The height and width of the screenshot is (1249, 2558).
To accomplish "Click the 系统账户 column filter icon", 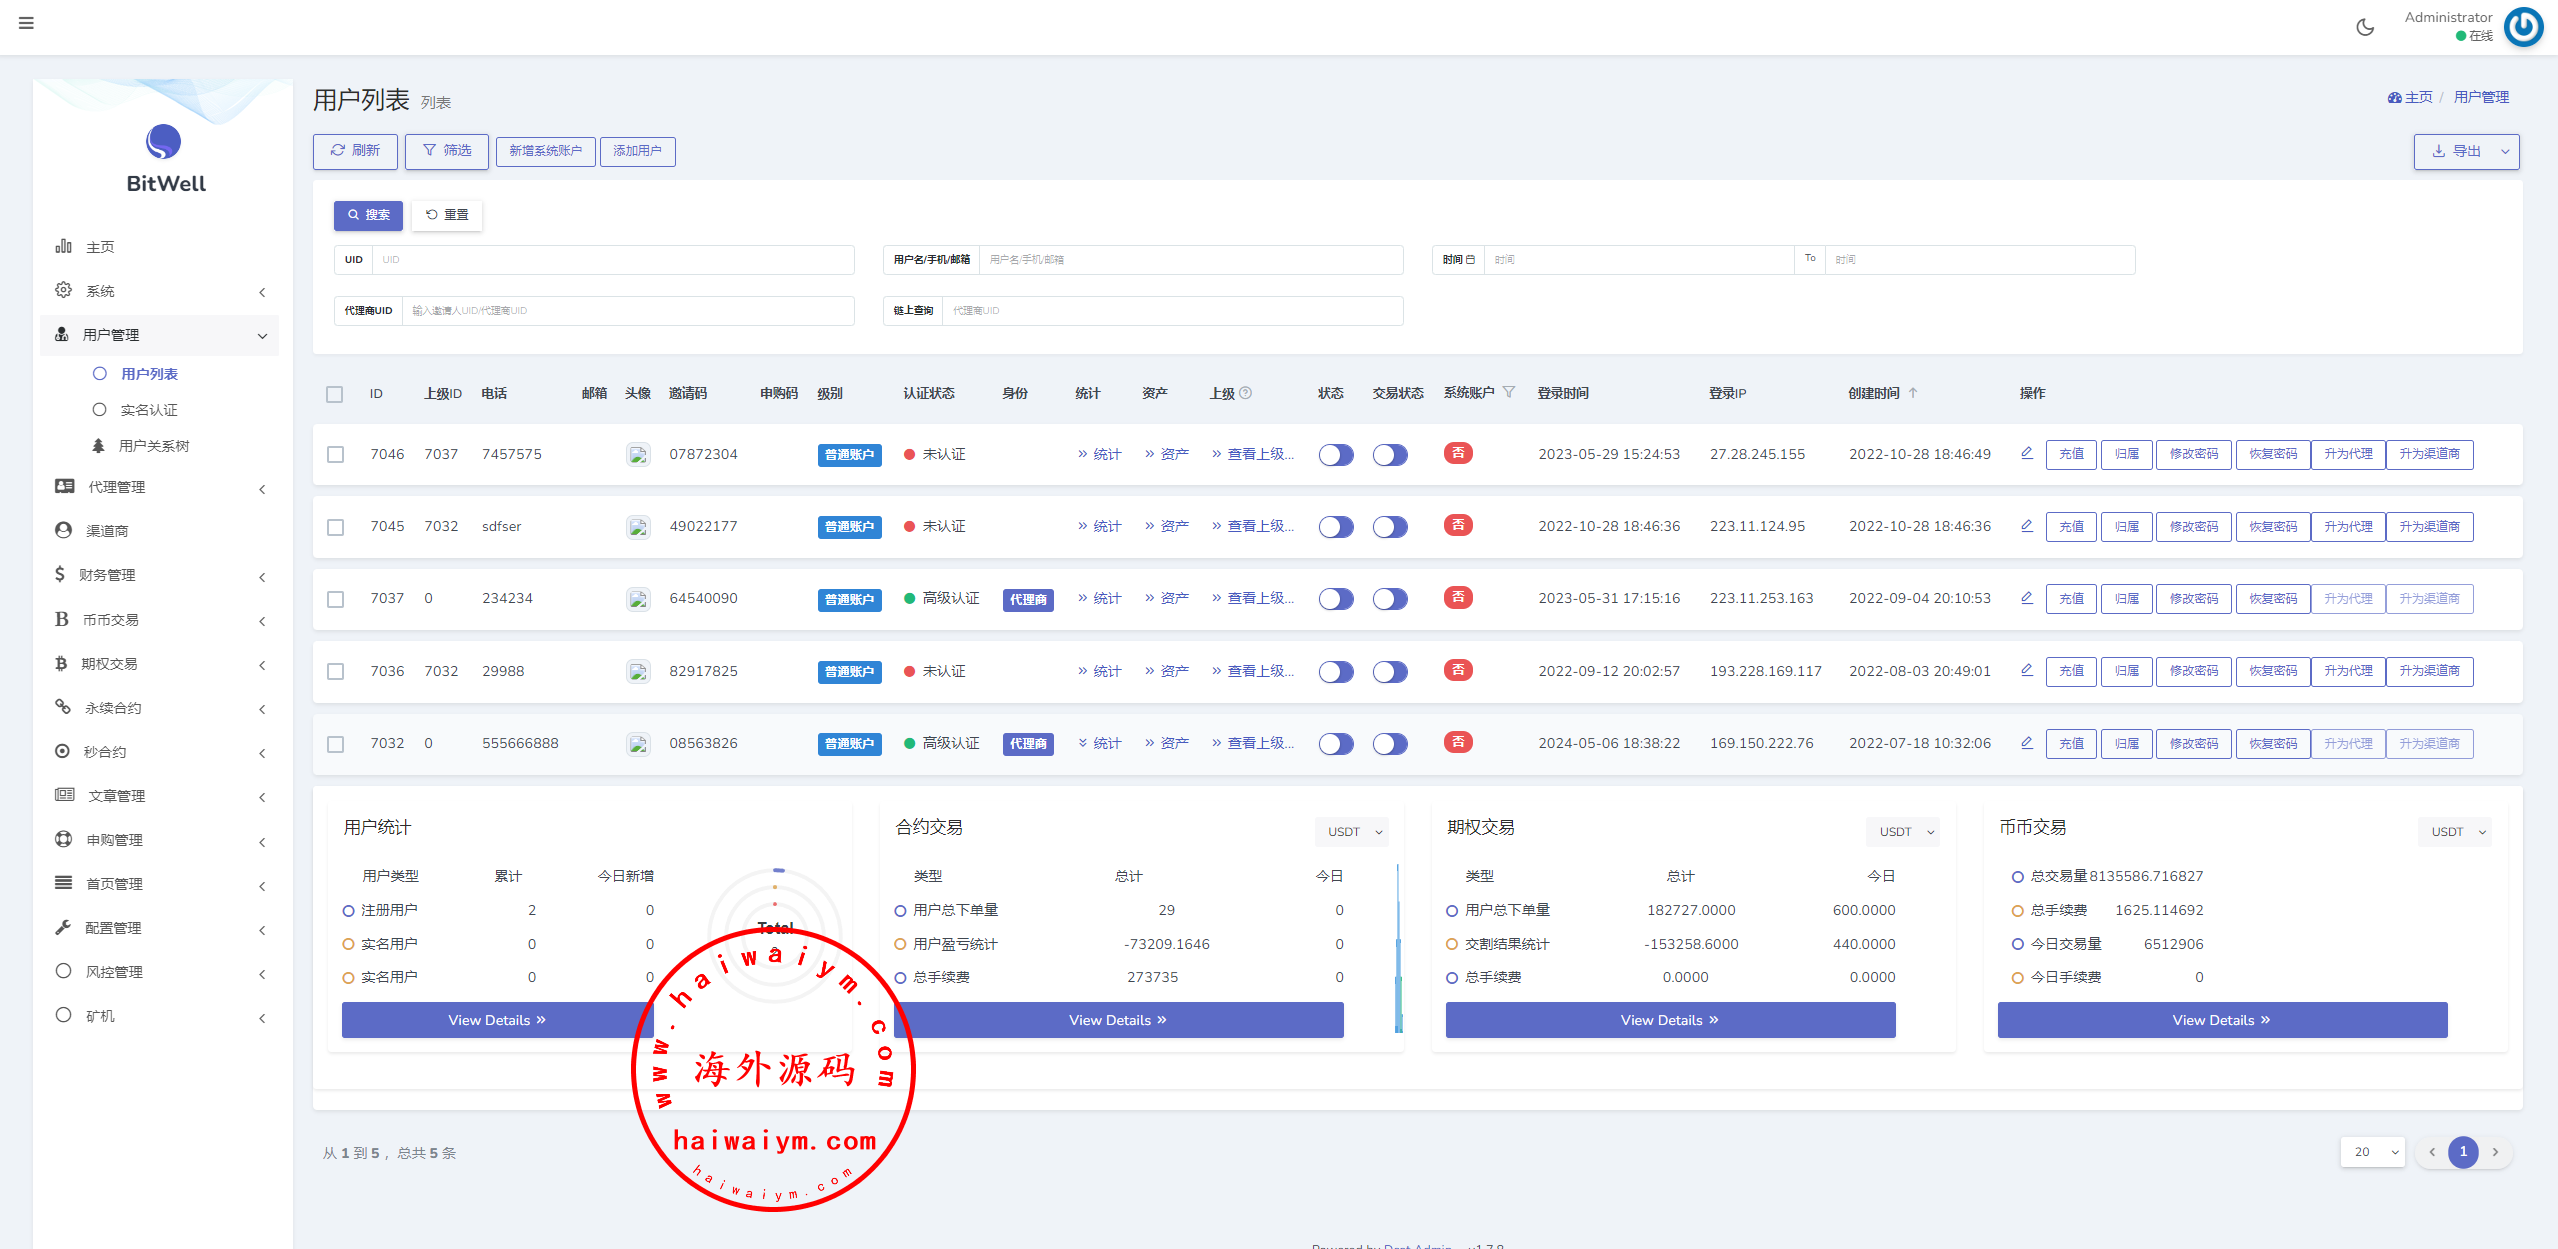I will (x=1509, y=392).
